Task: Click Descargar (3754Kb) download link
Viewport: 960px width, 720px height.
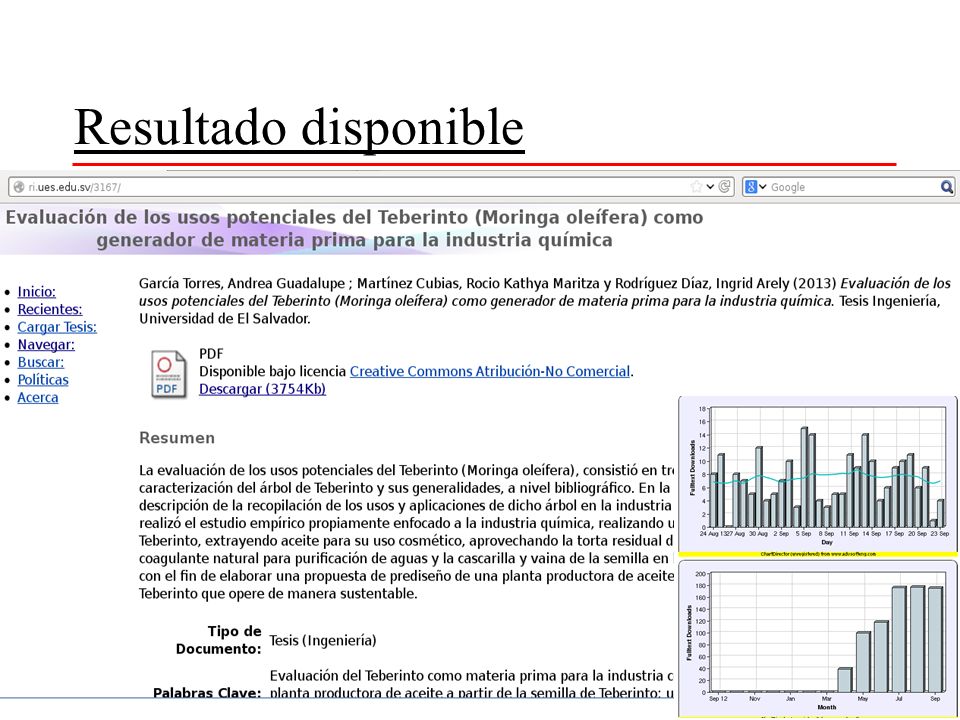Action: 262,389
